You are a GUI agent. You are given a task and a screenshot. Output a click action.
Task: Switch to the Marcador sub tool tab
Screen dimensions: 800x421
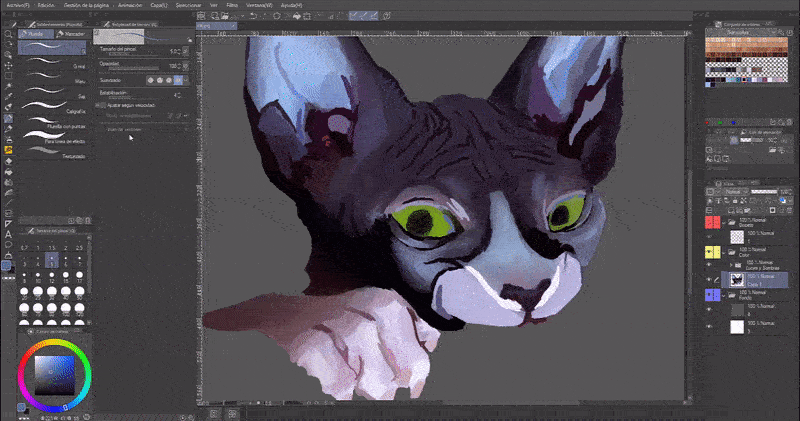click(71, 34)
